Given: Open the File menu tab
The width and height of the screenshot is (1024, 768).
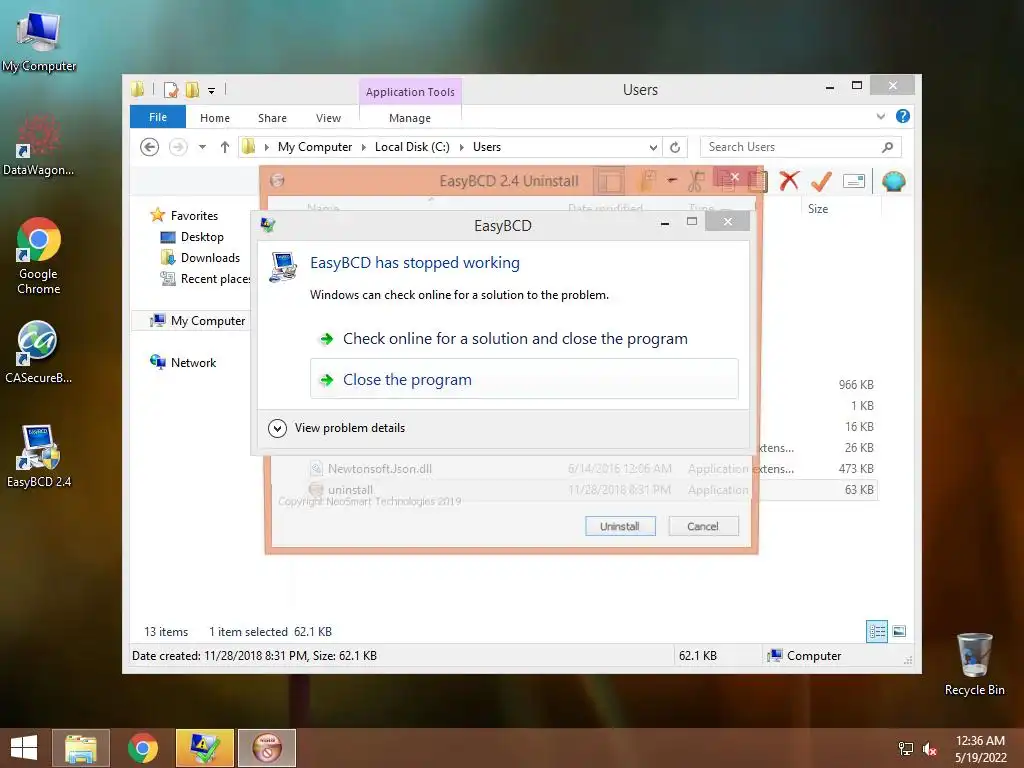Looking at the screenshot, I should click(x=158, y=117).
